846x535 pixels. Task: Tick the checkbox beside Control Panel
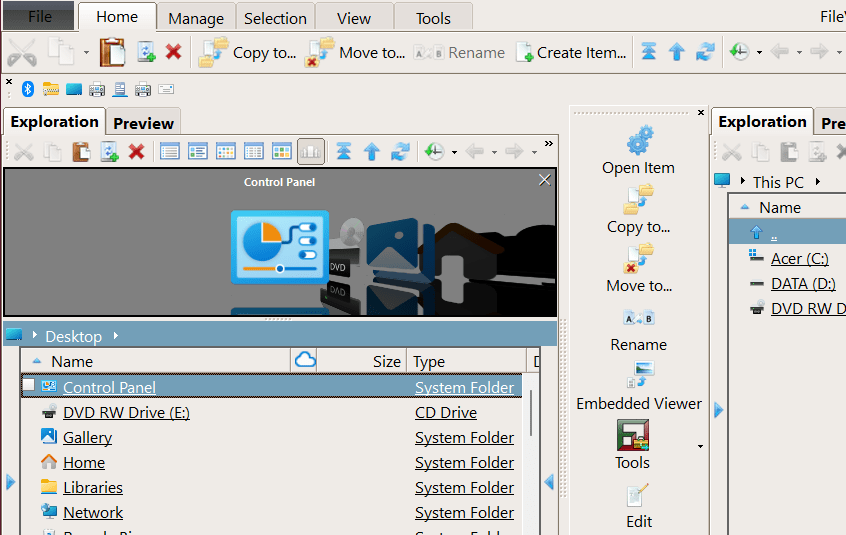coord(29,386)
